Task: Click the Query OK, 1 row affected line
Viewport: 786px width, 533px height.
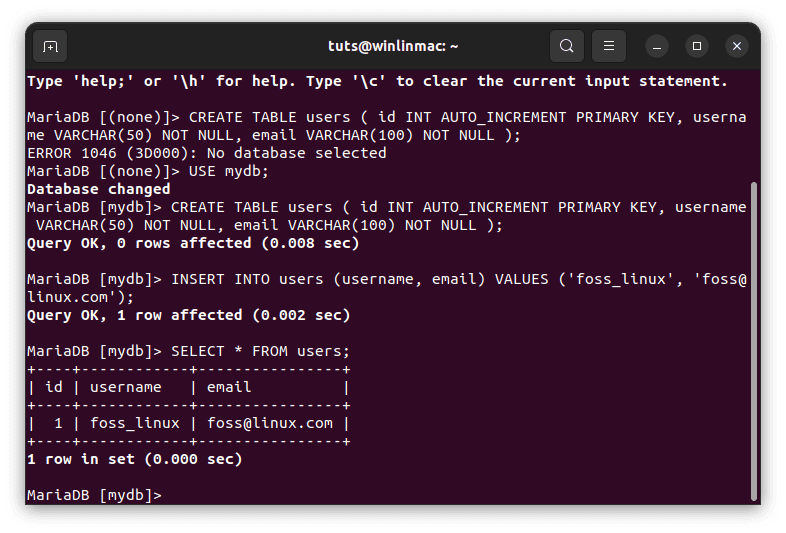Action: [x=188, y=315]
